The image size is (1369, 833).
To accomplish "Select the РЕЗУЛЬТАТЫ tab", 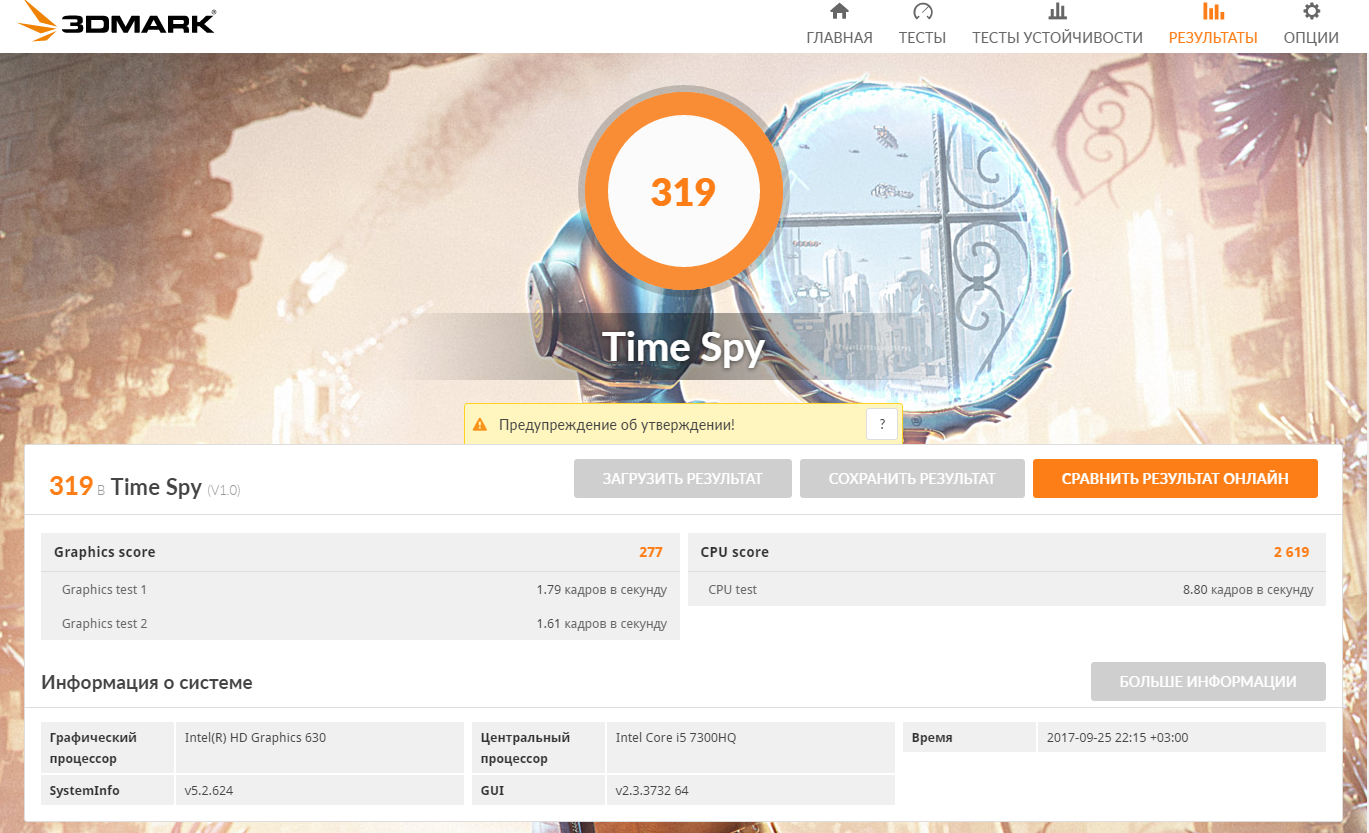I will coord(1213,38).
